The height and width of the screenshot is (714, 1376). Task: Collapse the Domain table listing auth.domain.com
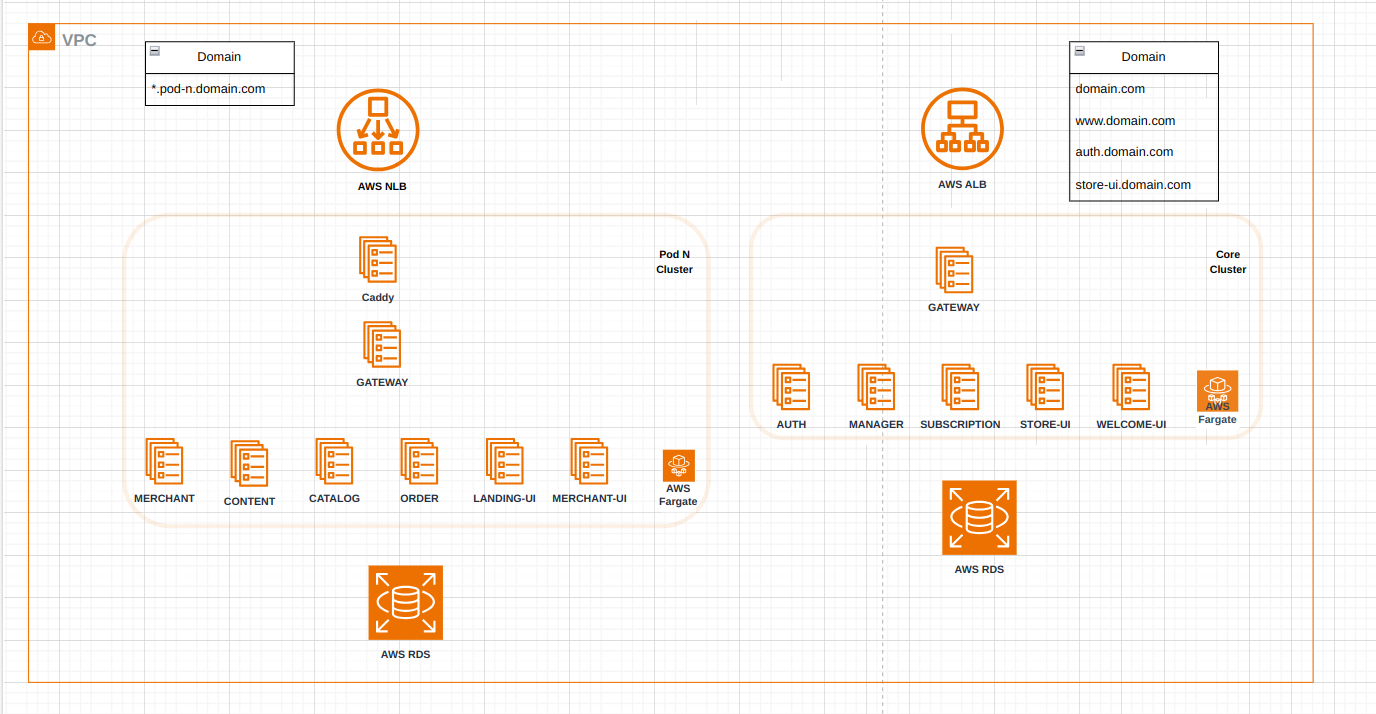[1079, 50]
